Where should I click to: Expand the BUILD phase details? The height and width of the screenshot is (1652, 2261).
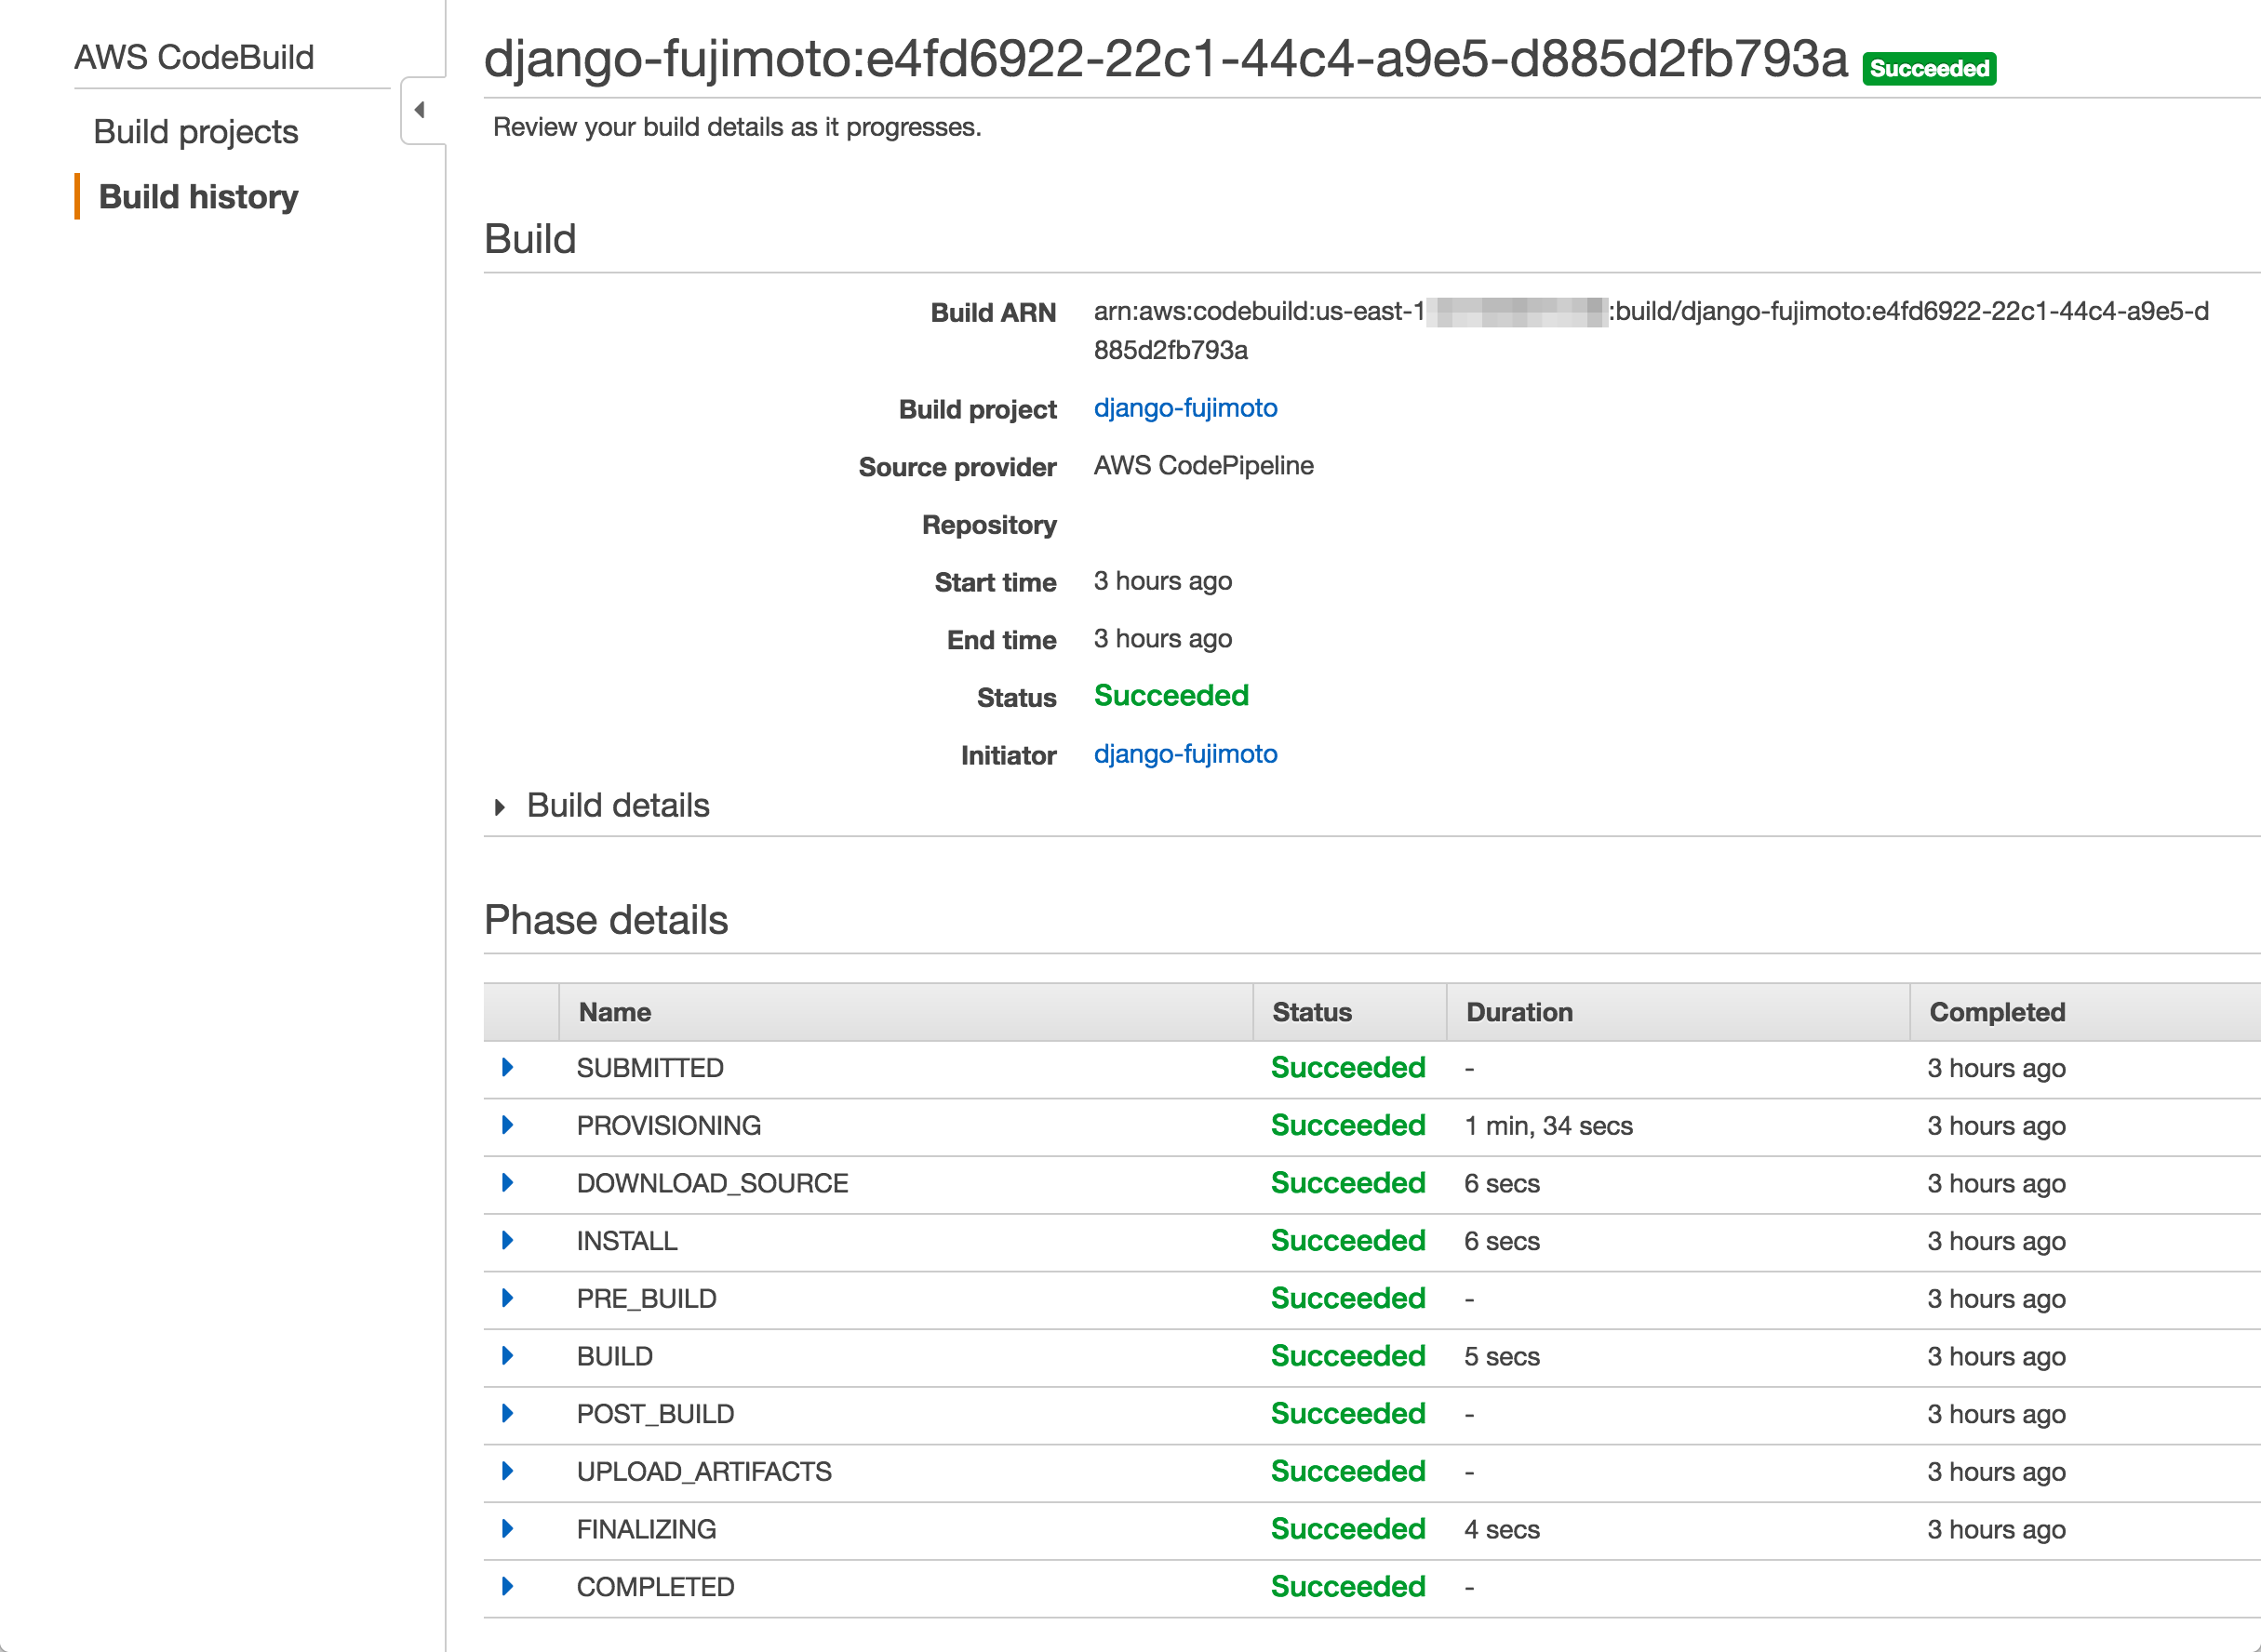coord(507,1356)
